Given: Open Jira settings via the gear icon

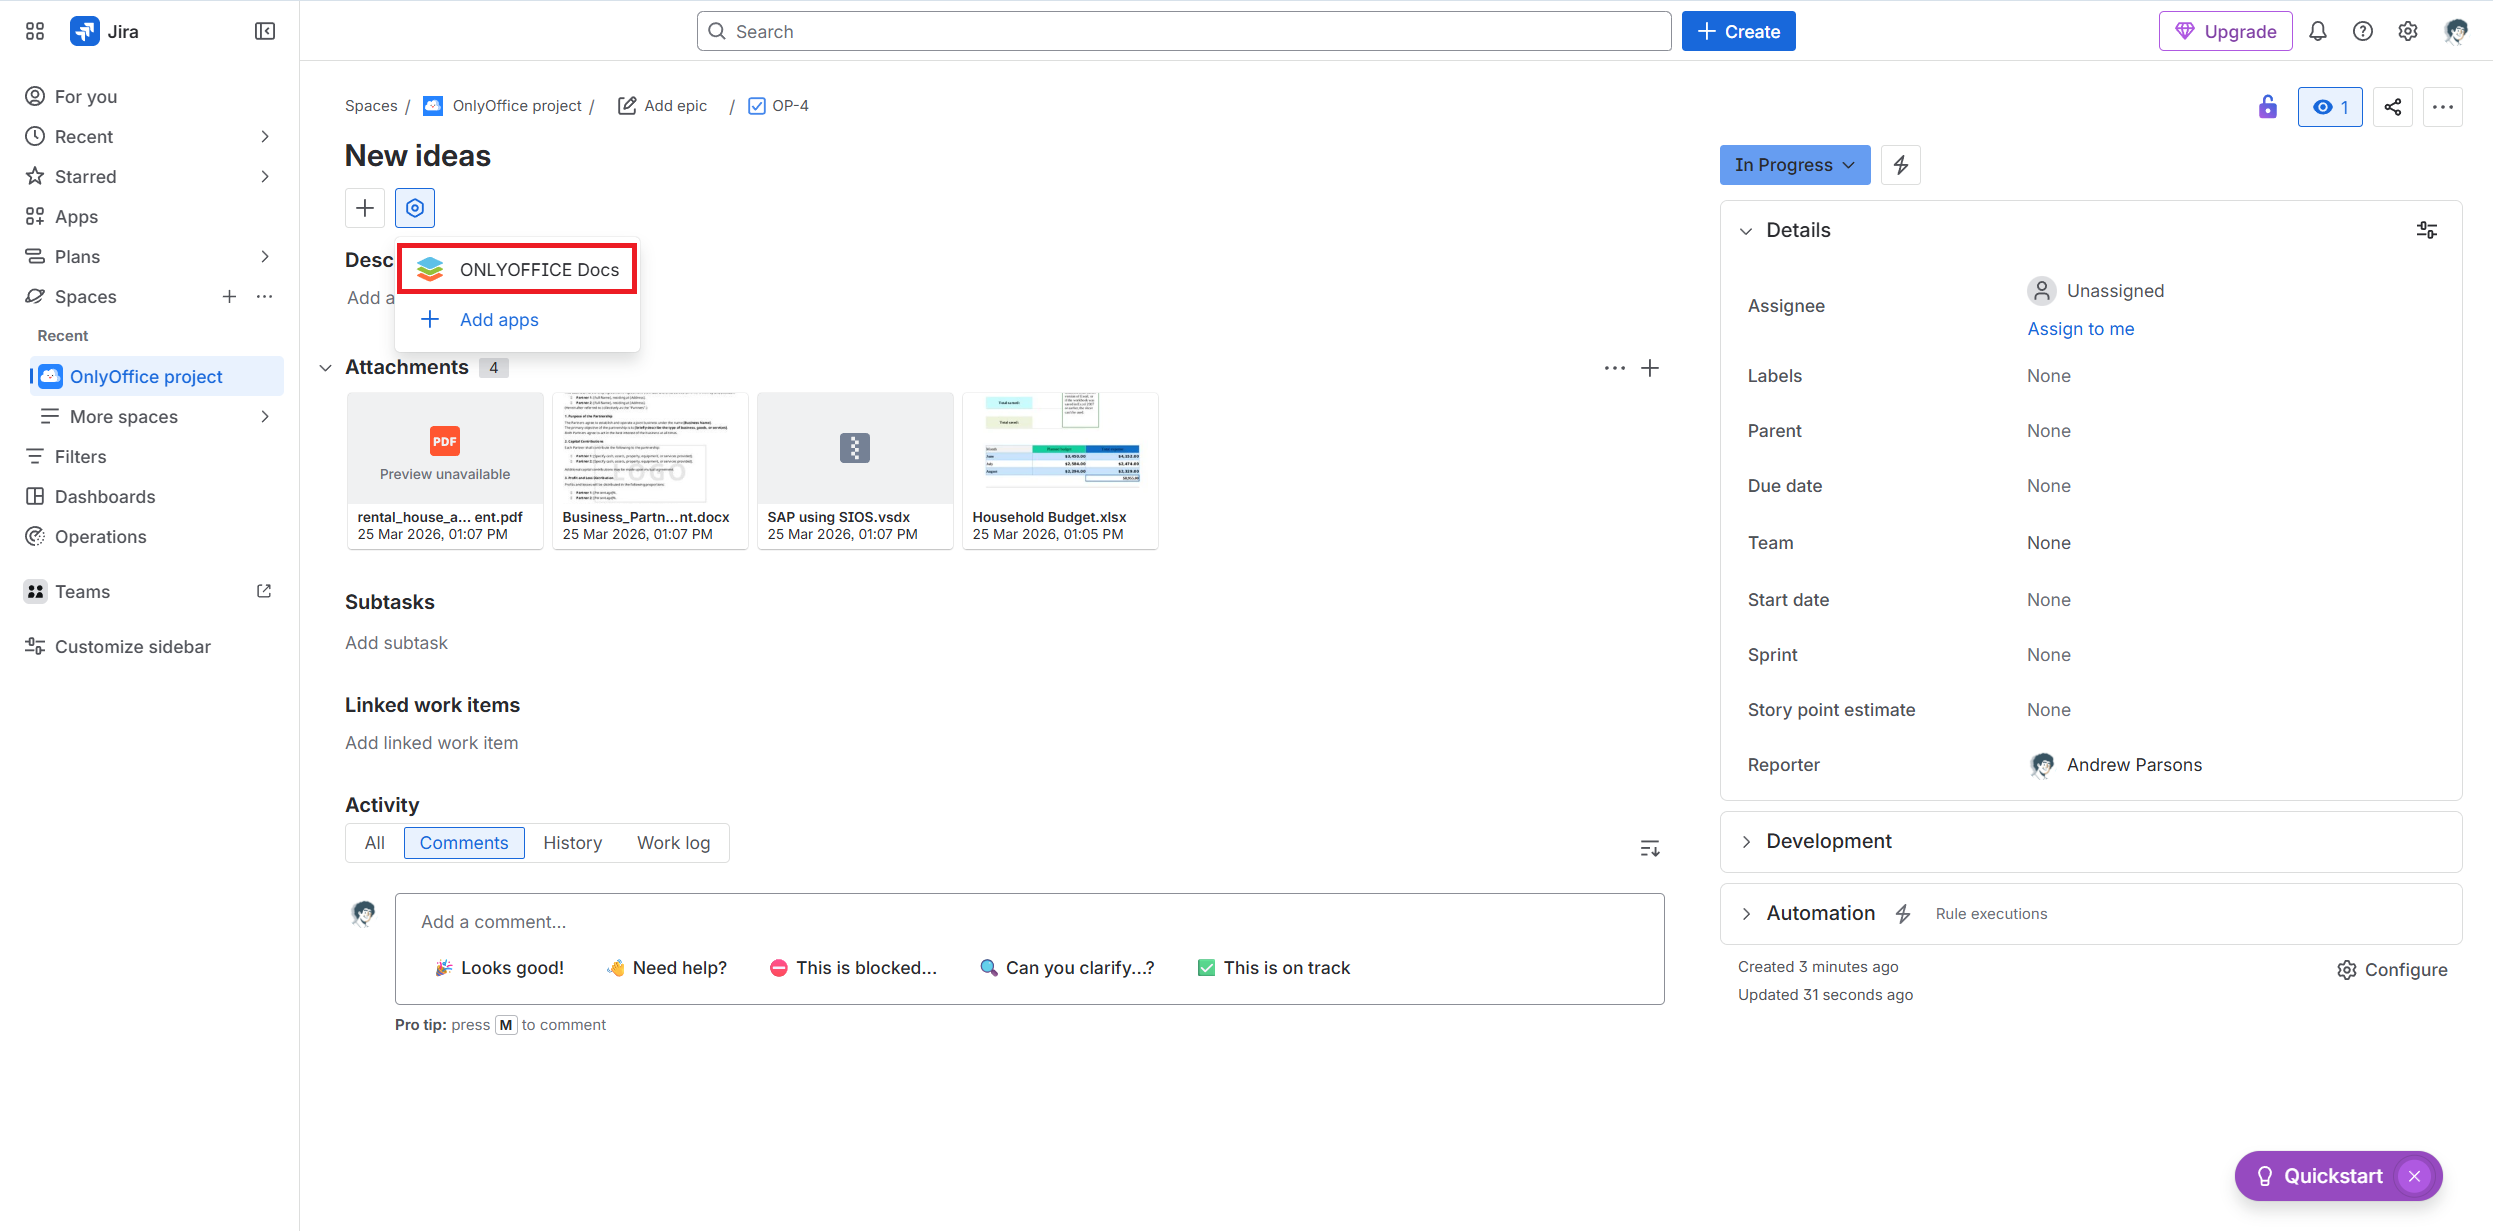Looking at the screenshot, I should [2407, 30].
